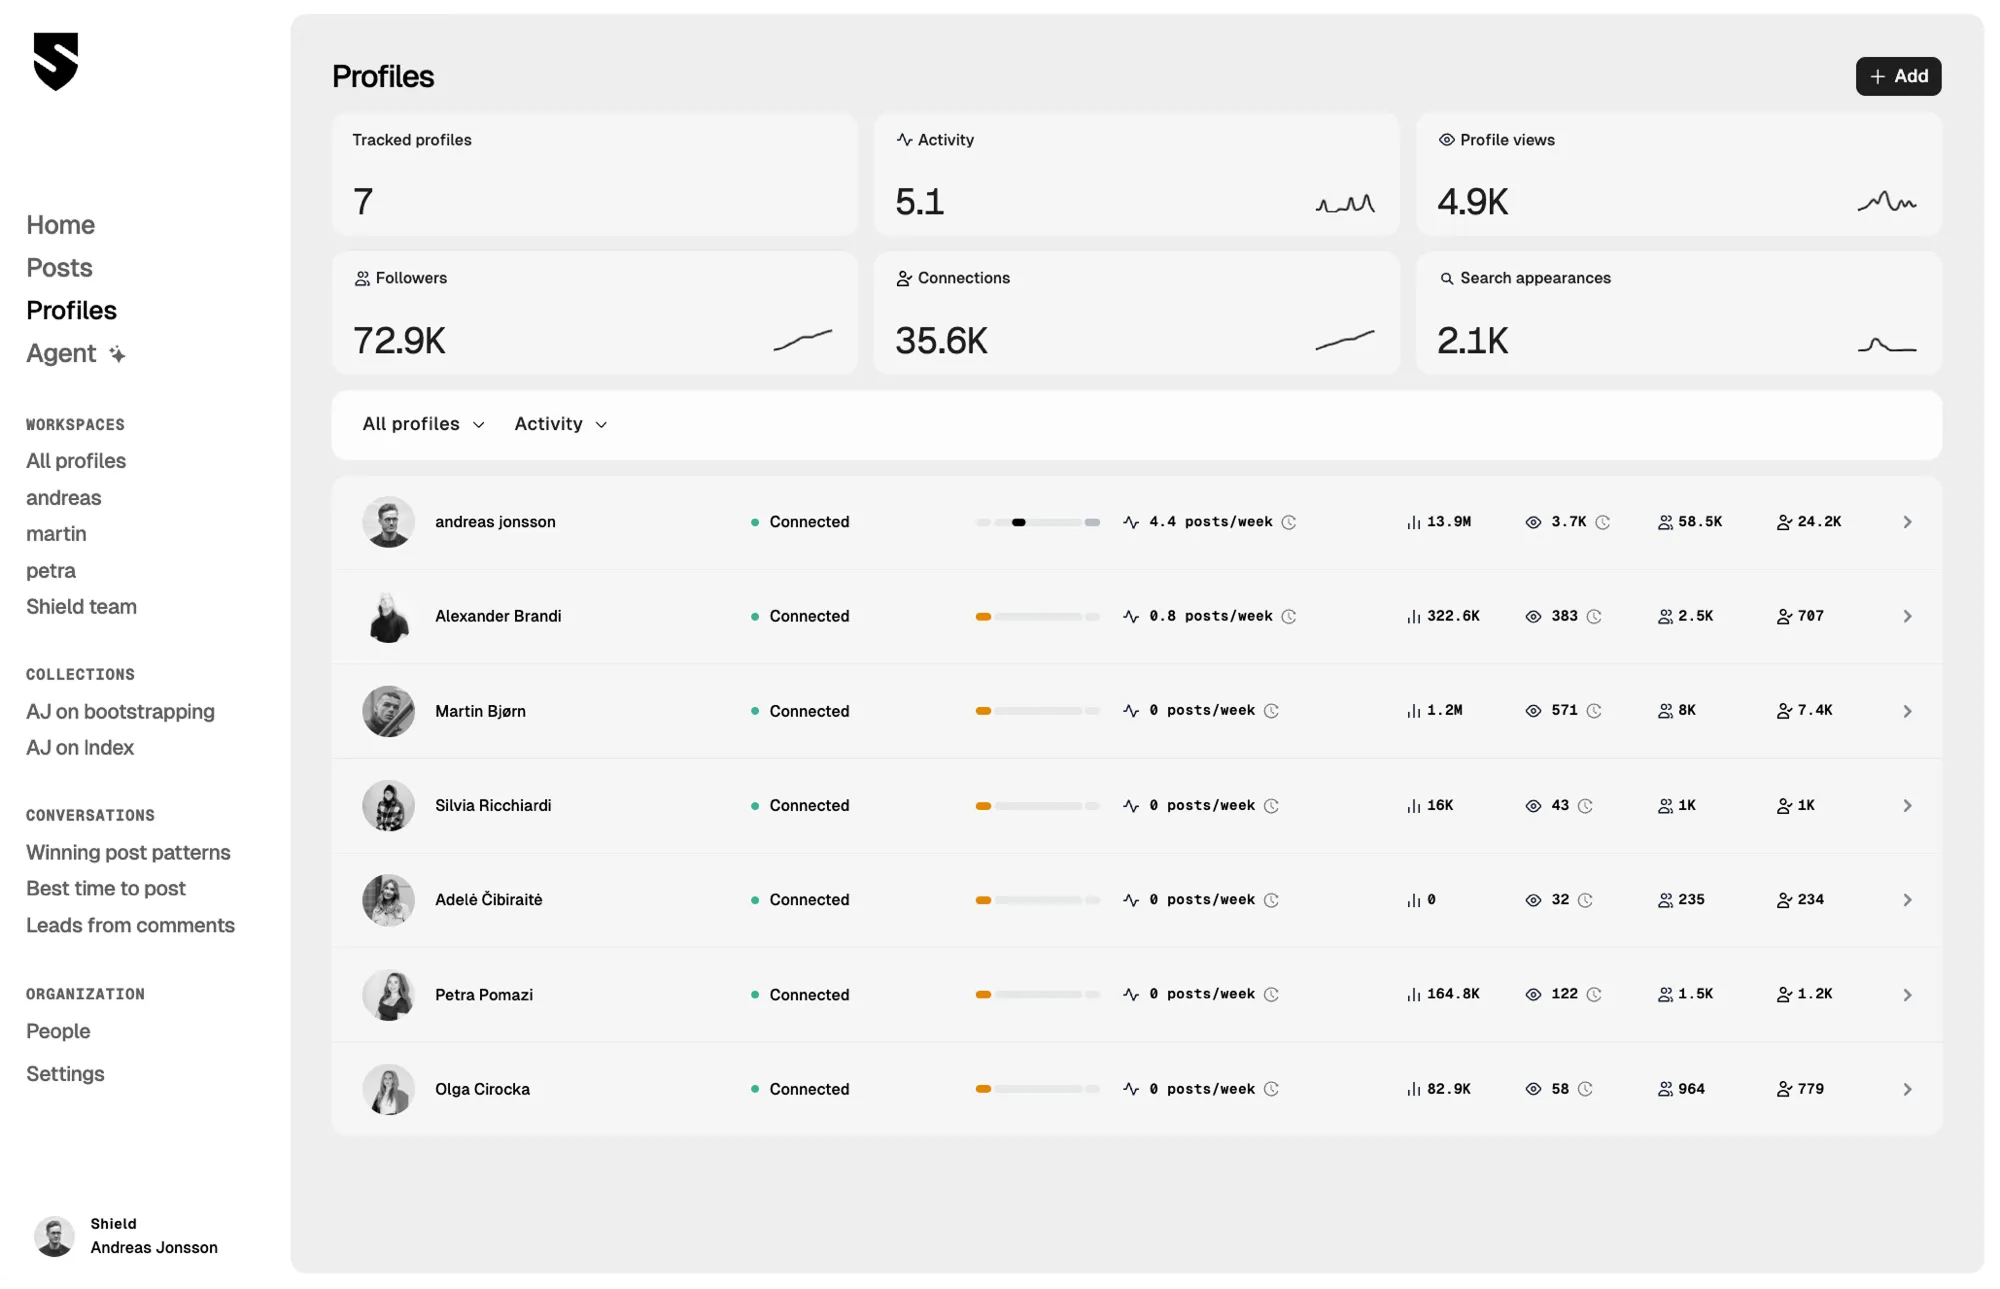Click the magnifier icon beside Search appearances
The height and width of the screenshot is (1289, 2000).
click(1447, 278)
